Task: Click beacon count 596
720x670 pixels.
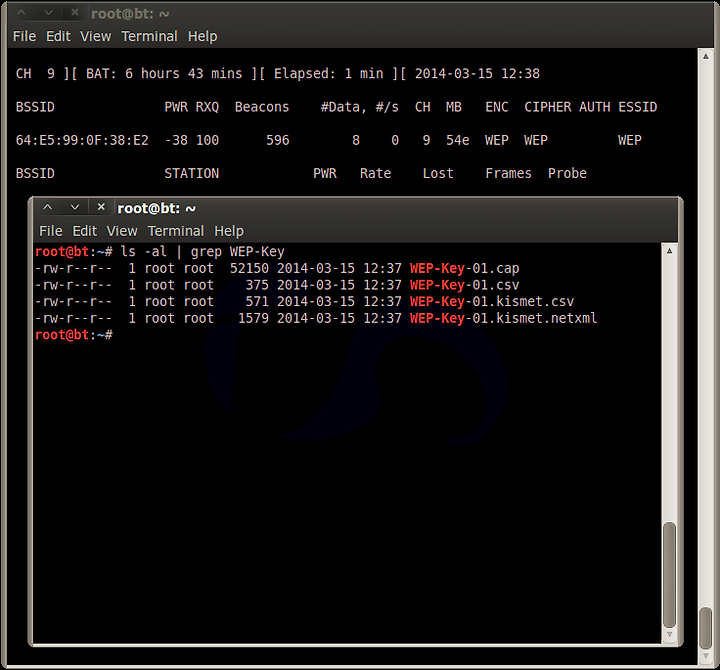Action: point(278,140)
